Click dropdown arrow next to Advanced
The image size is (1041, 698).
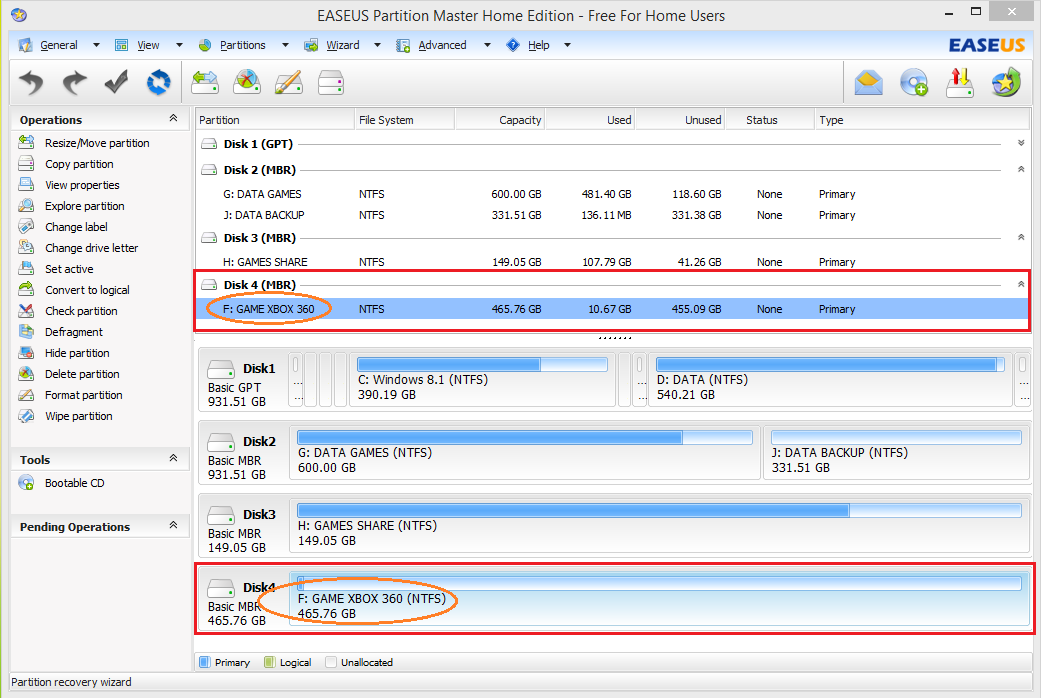click(x=487, y=45)
